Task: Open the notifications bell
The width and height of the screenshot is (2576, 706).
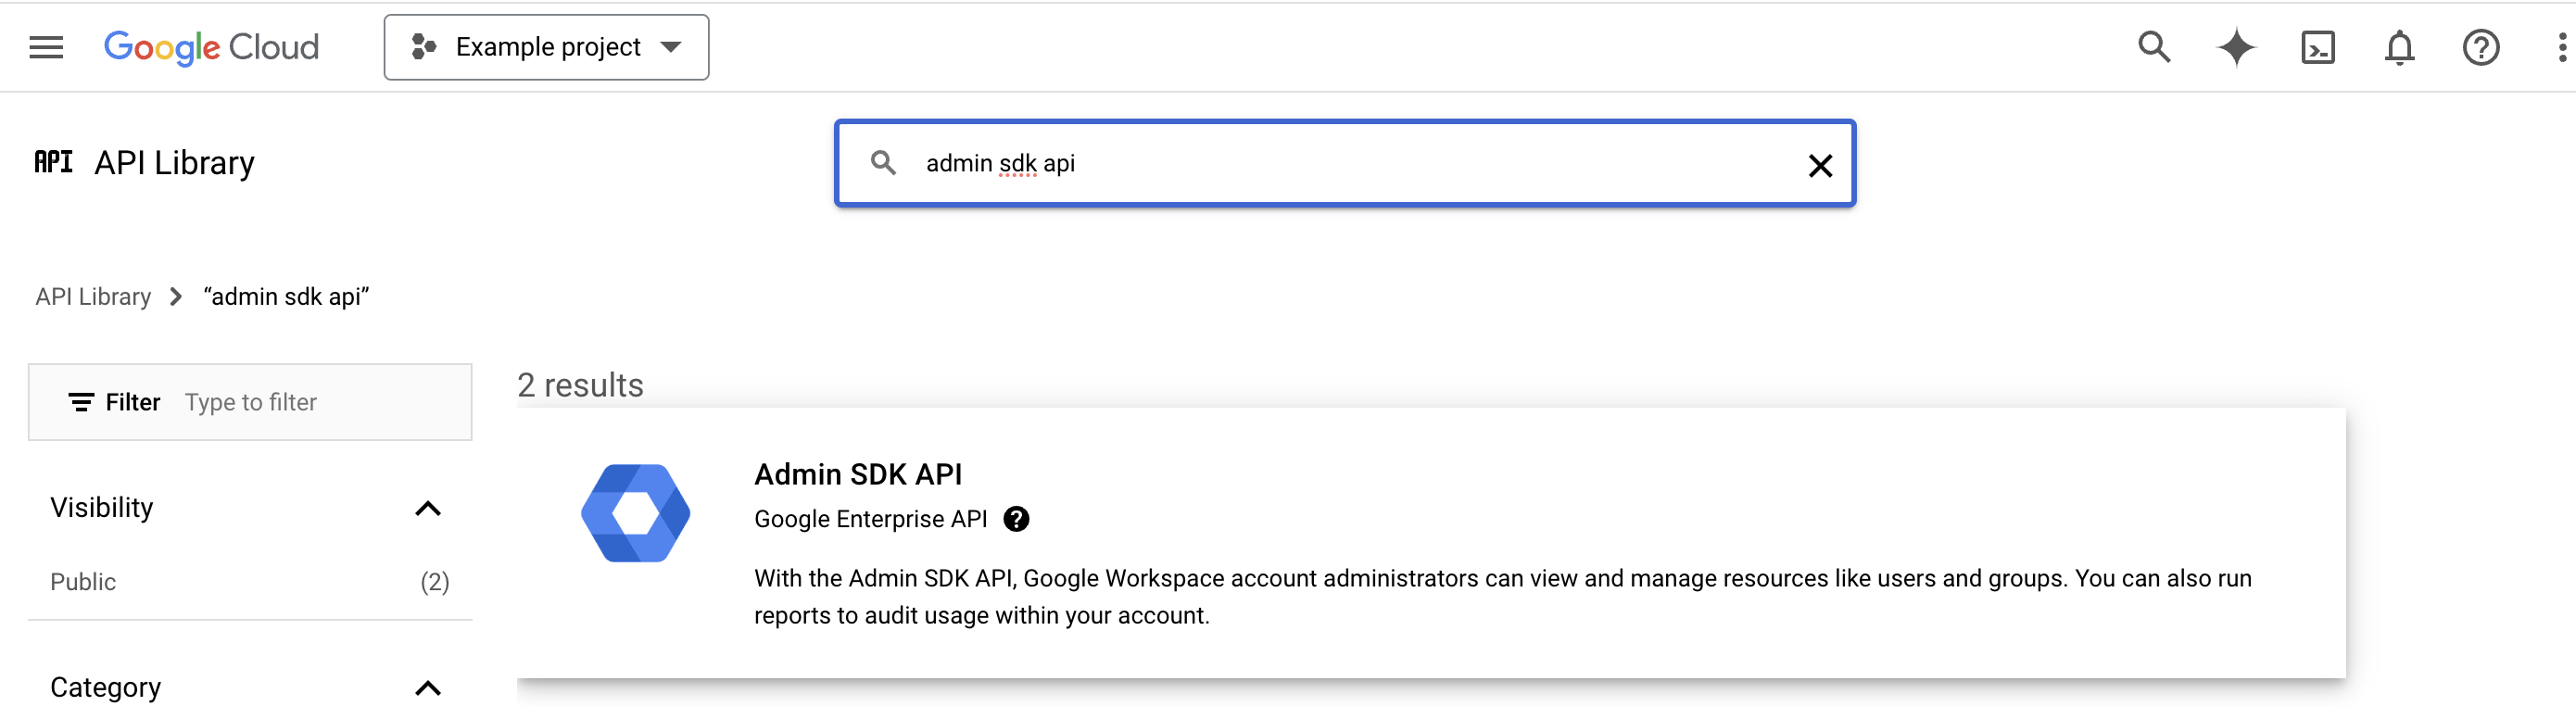Action: pyautogui.click(x=2399, y=47)
